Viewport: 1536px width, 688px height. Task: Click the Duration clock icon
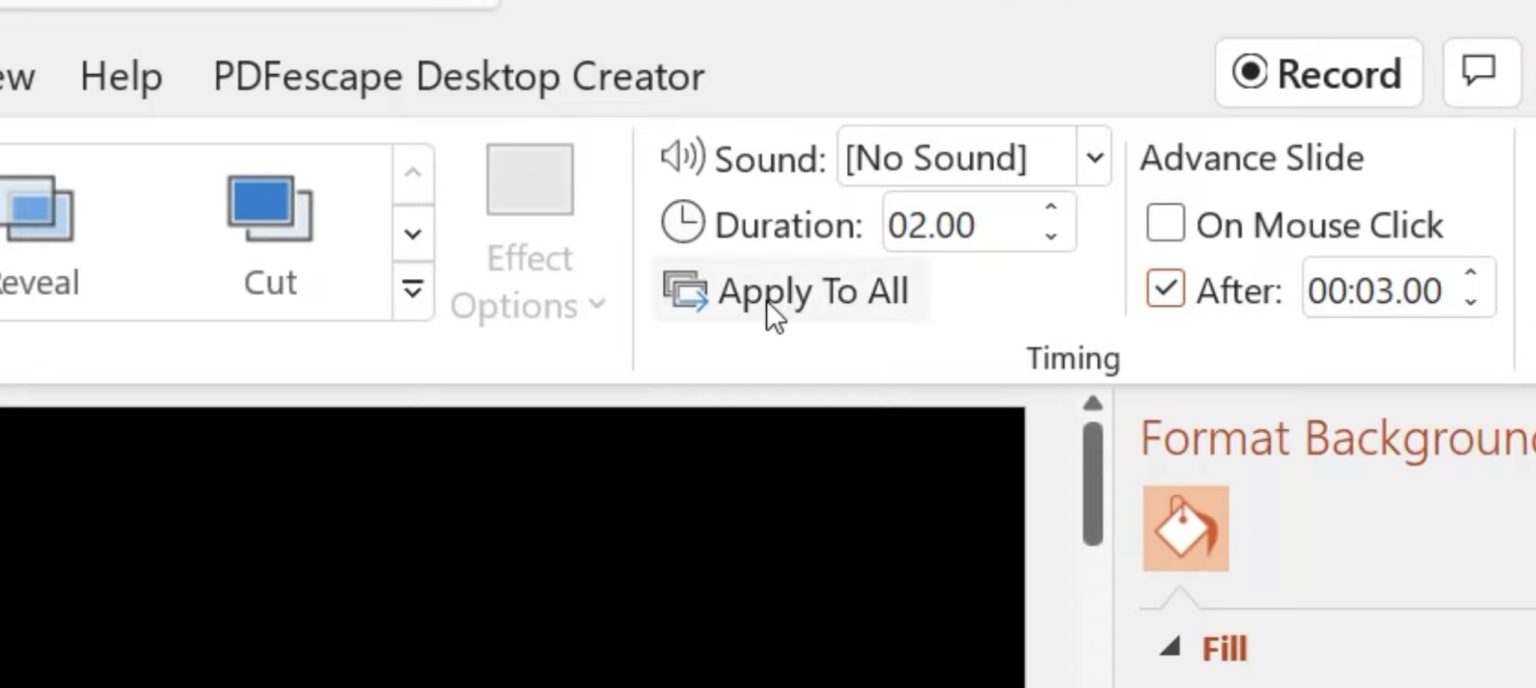(683, 222)
